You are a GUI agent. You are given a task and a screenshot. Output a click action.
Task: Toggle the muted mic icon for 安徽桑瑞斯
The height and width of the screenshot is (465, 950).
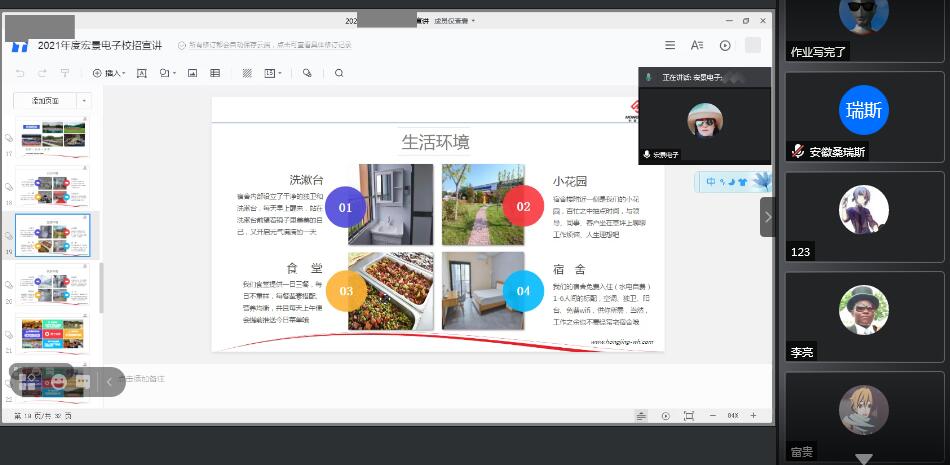[798, 152]
